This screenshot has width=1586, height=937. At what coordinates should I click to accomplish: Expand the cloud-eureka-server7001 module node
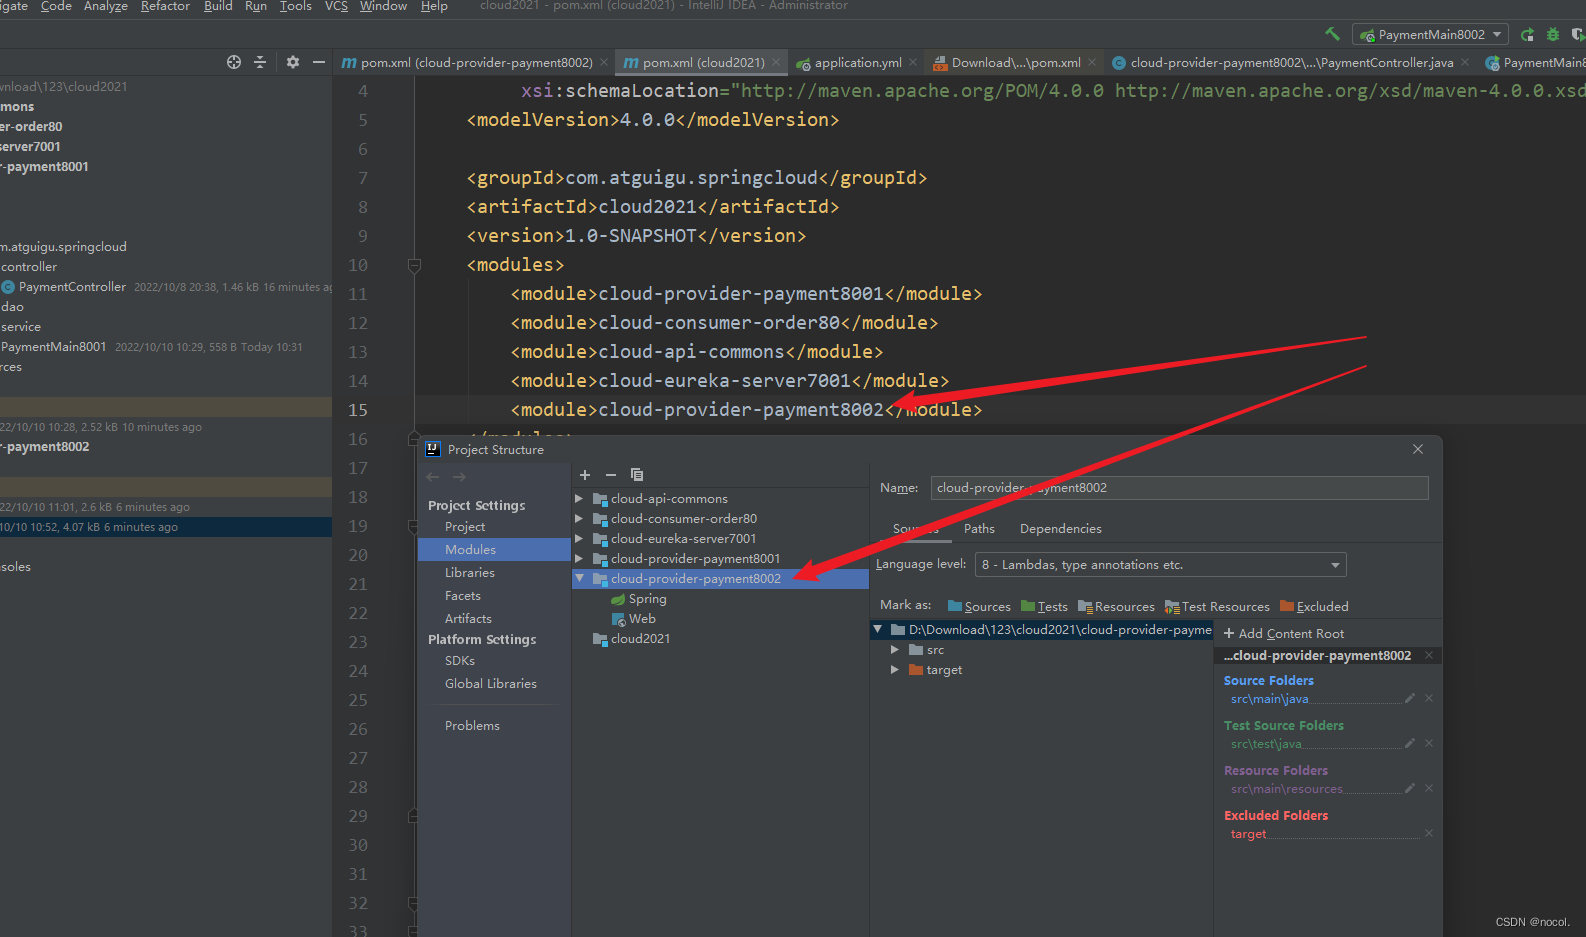coord(579,538)
